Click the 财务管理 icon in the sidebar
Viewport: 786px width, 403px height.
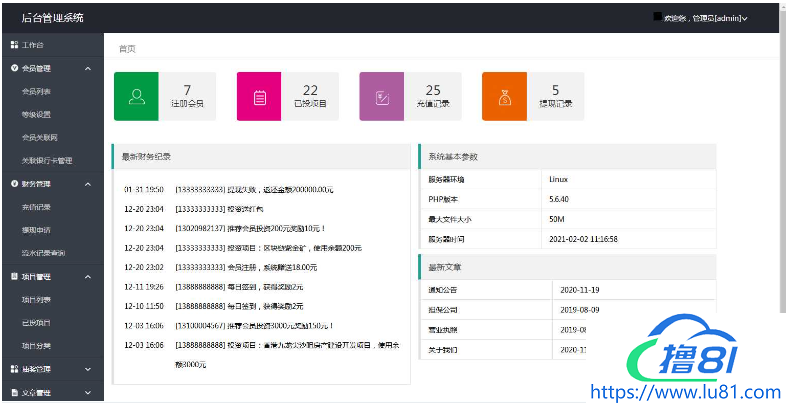coord(13,184)
